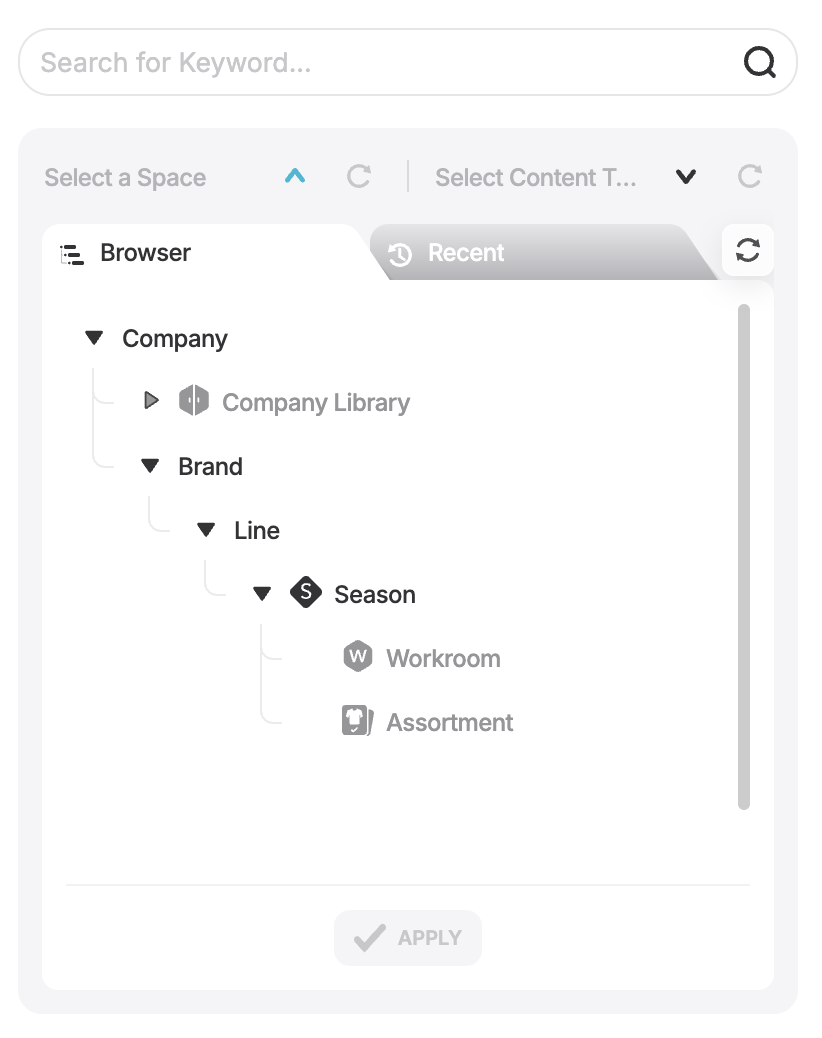Screen dimensions: 822x1038
Task: Click the Company Library shield icon
Action: coord(194,401)
